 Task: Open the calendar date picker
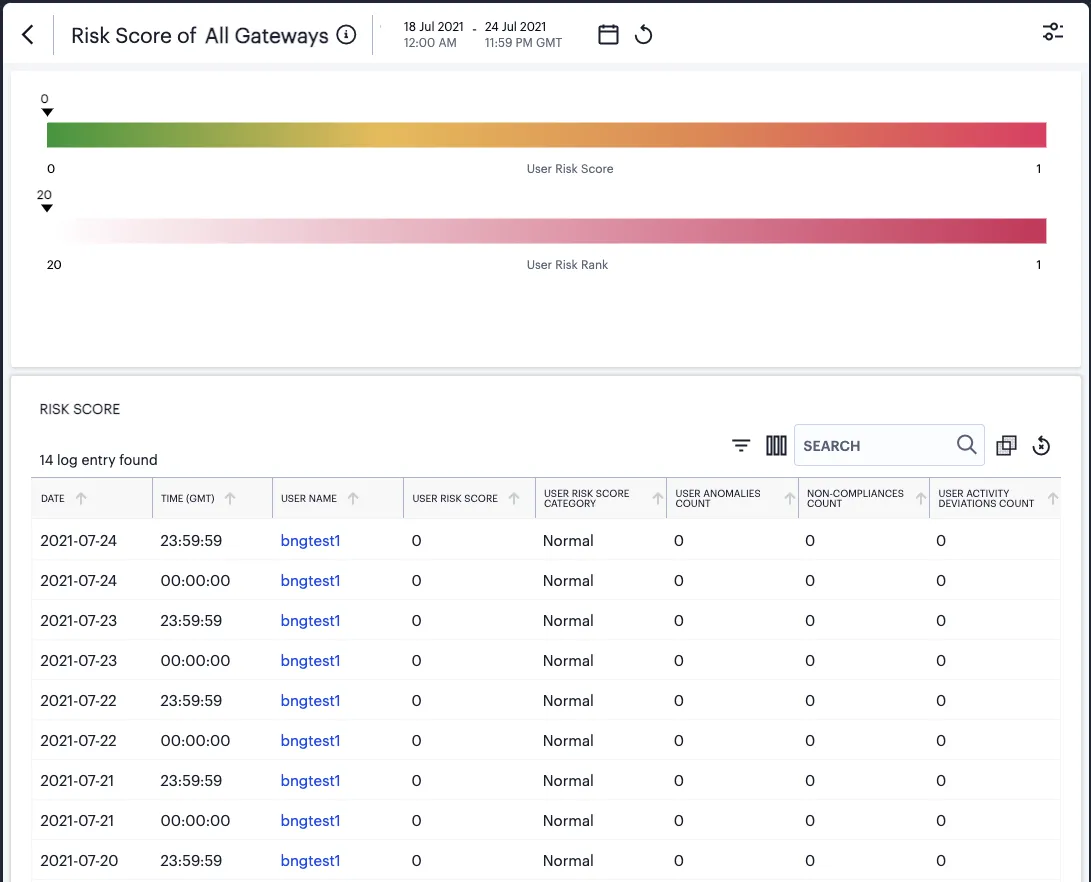(x=608, y=35)
